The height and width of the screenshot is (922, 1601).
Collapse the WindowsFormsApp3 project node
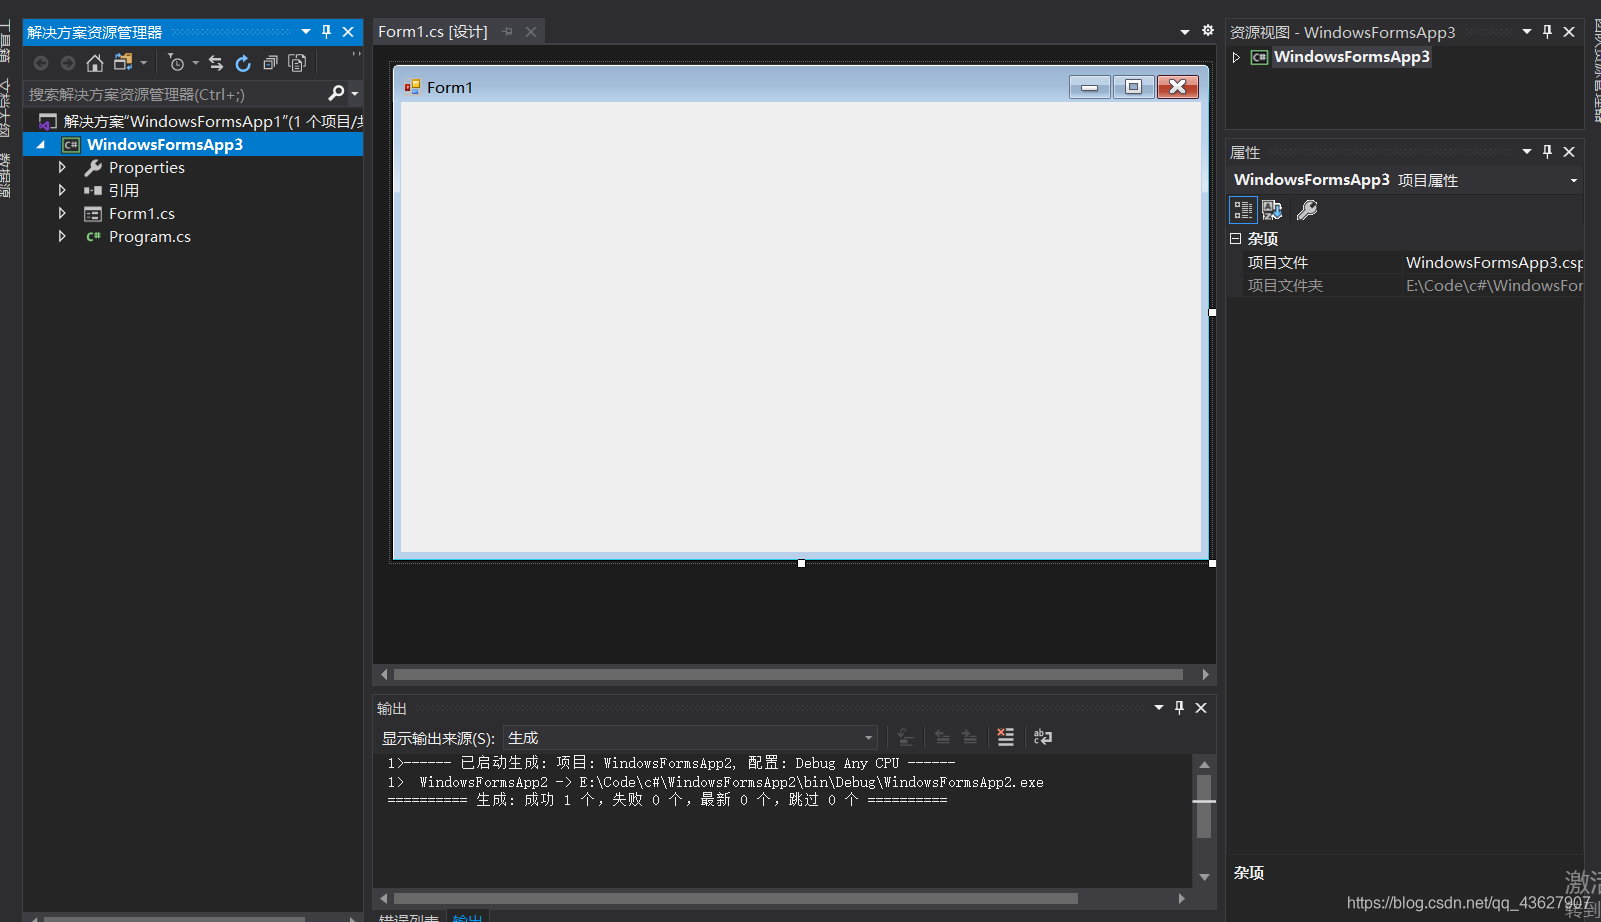click(x=41, y=144)
